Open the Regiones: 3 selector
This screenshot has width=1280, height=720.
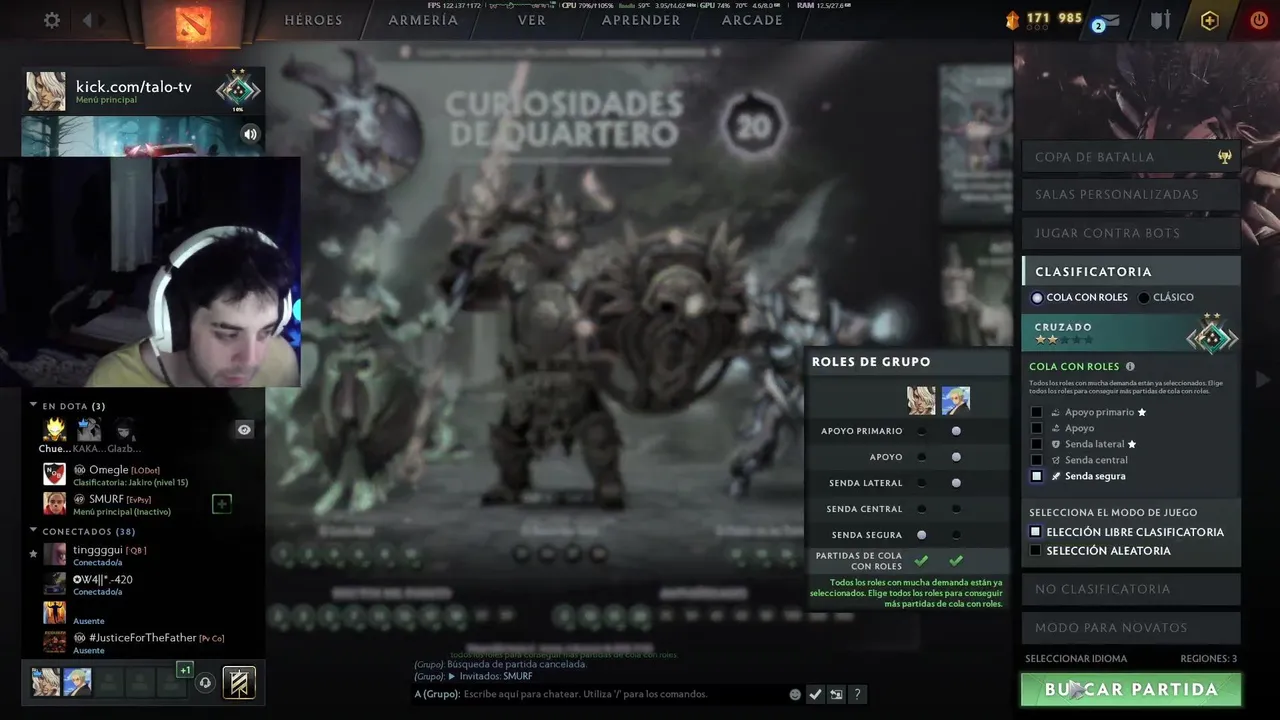[1208, 658]
